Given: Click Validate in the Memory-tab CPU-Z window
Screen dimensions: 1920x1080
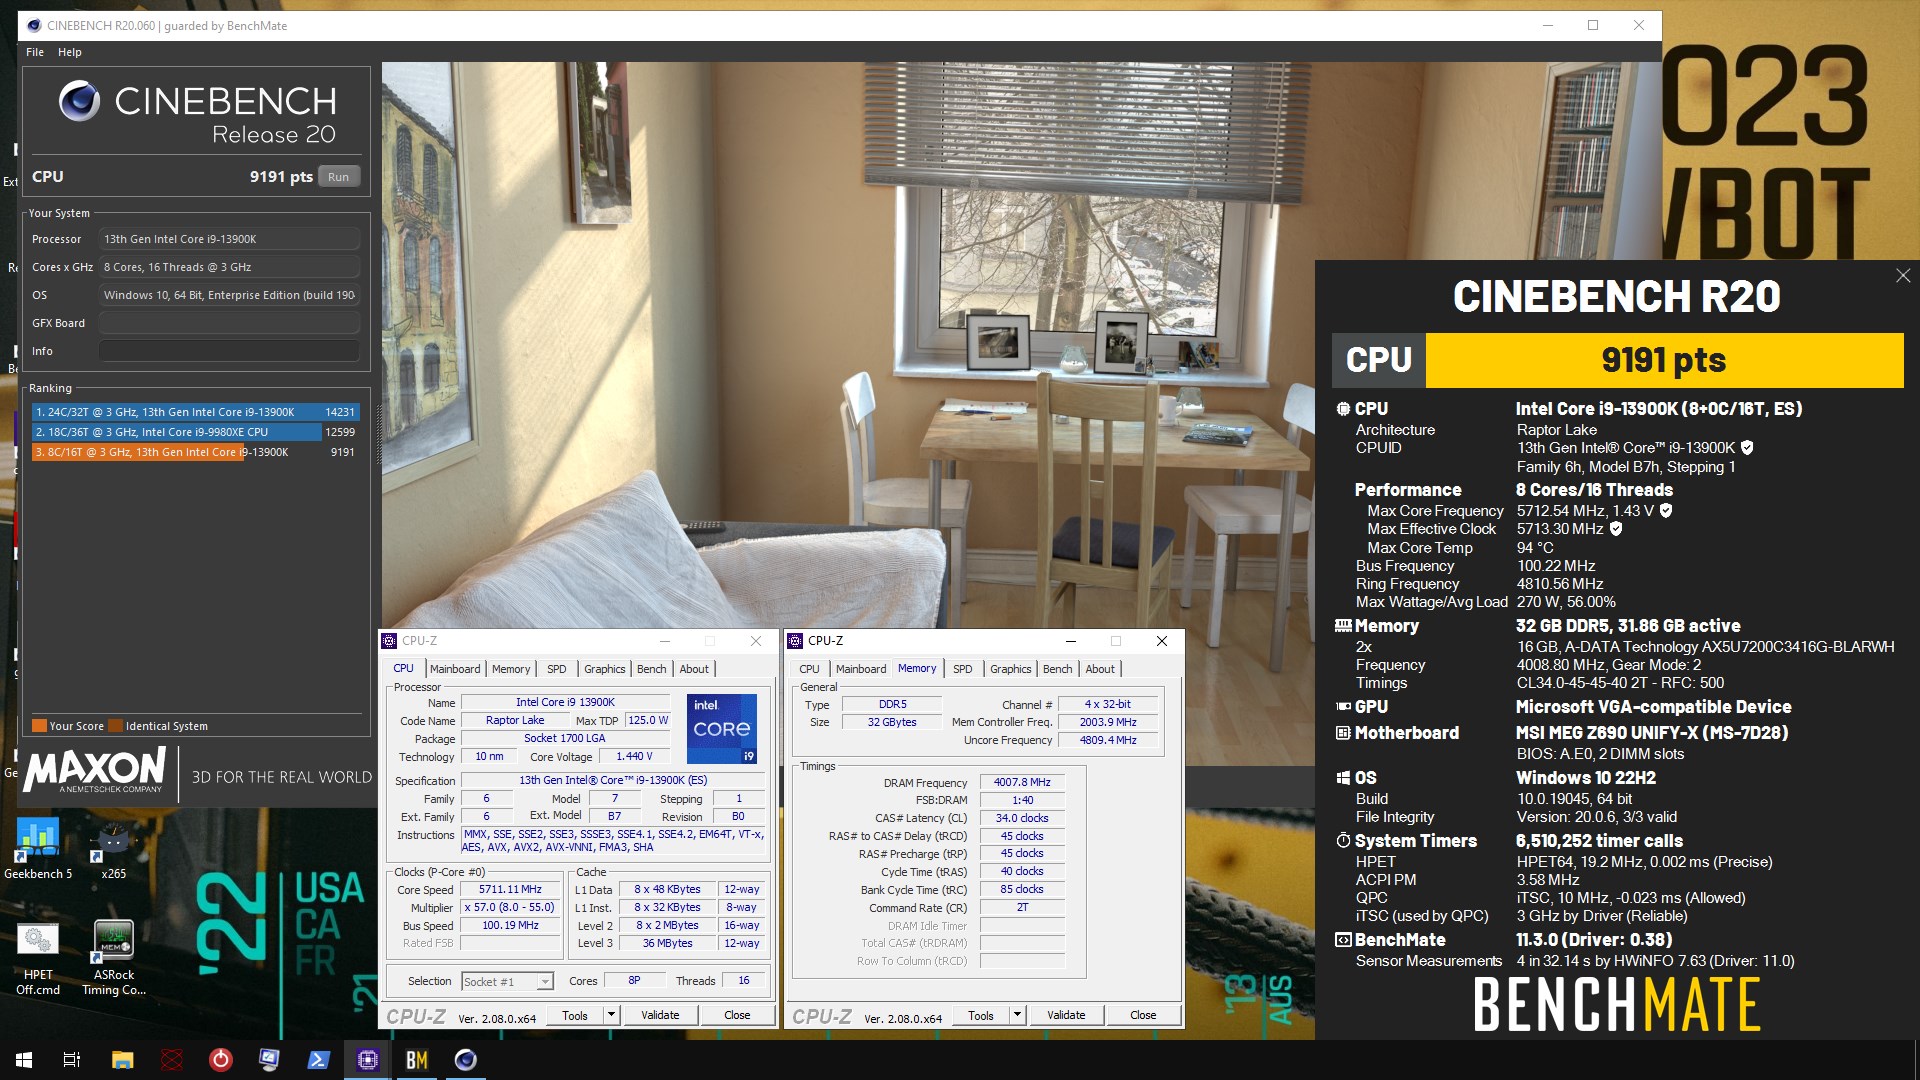Looking at the screenshot, I should 1066,1015.
